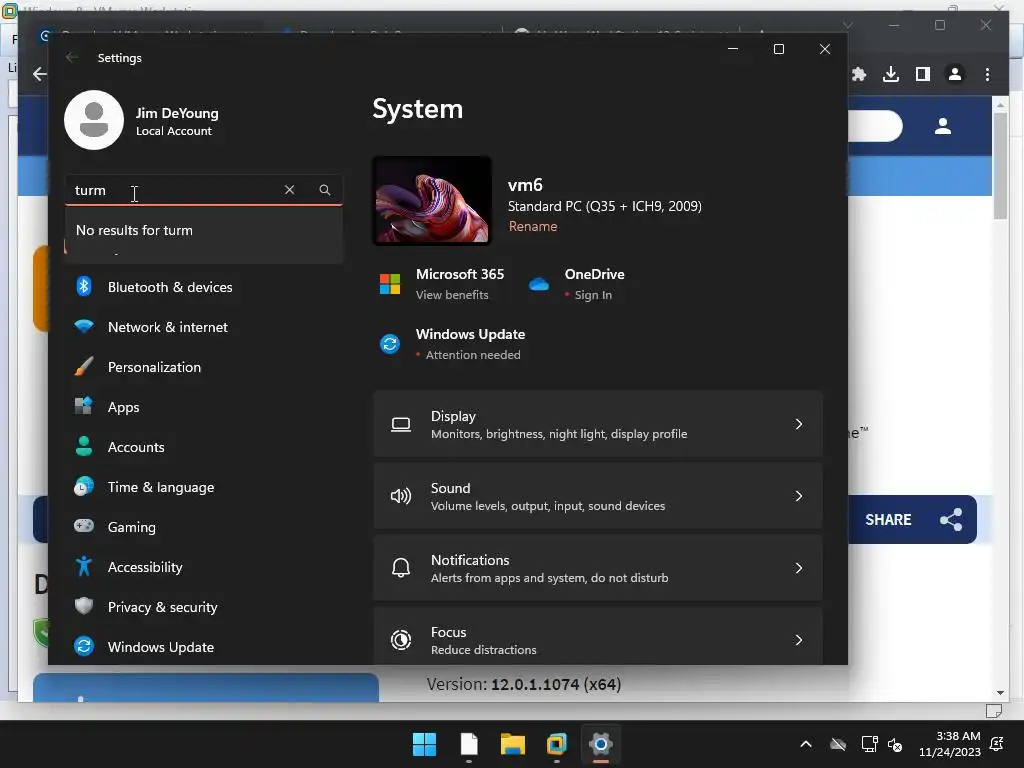The height and width of the screenshot is (768, 1024).
Task: Open File Explorer from taskbar
Action: click(x=513, y=744)
